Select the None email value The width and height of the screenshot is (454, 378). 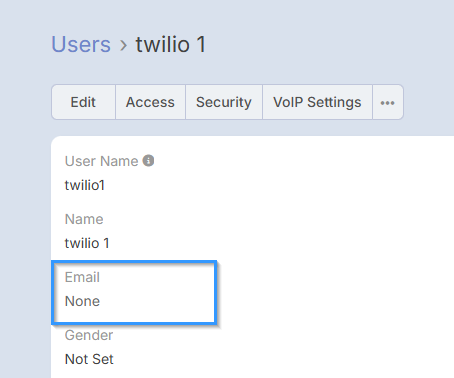pyautogui.click(x=82, y=301)
